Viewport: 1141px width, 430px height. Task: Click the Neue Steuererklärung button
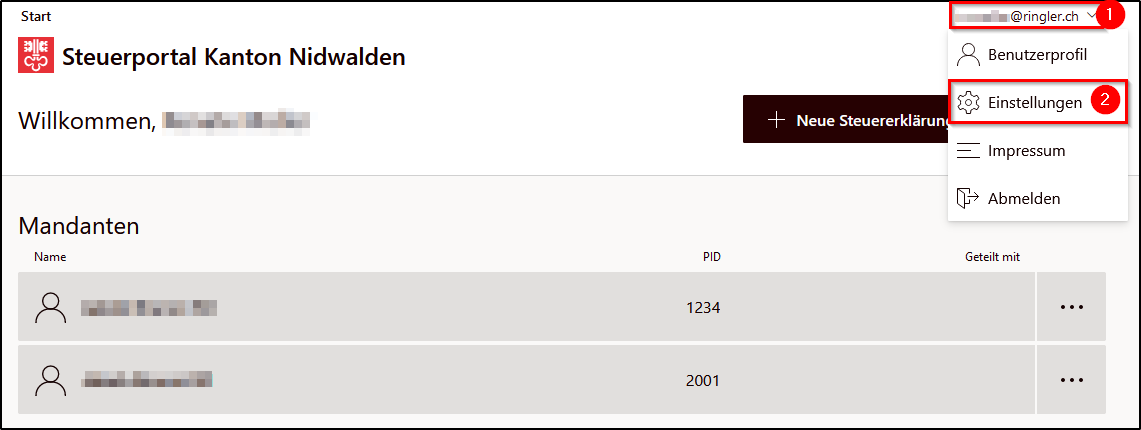[846, 119]
